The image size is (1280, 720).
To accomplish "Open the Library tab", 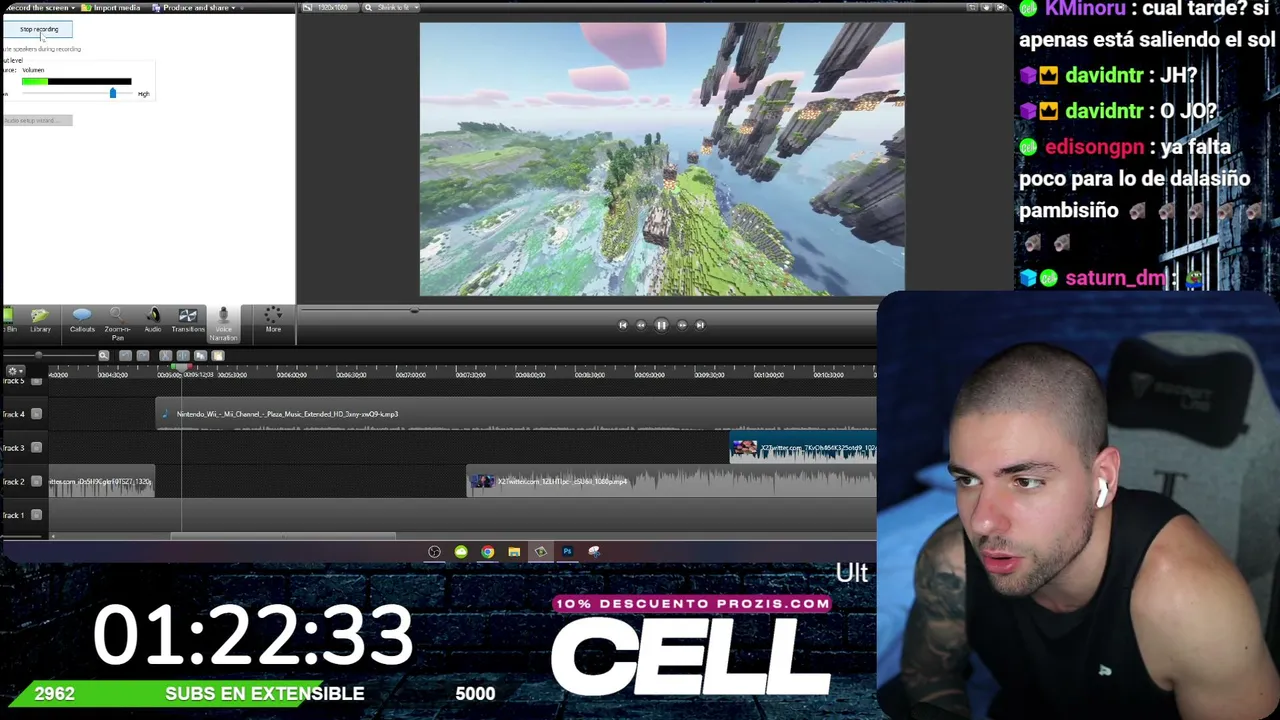I will coord(40,320).
